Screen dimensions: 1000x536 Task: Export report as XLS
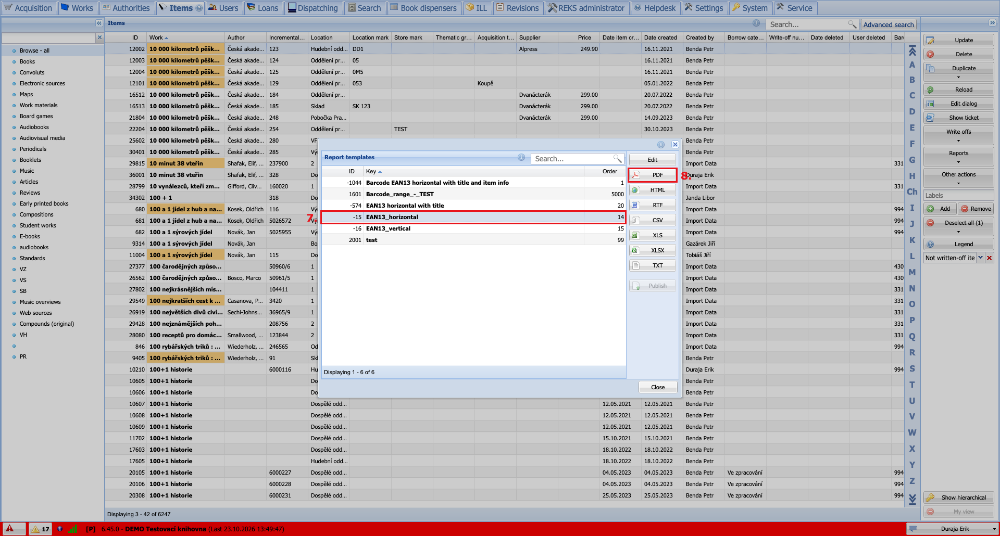click(x=652, y=235)
